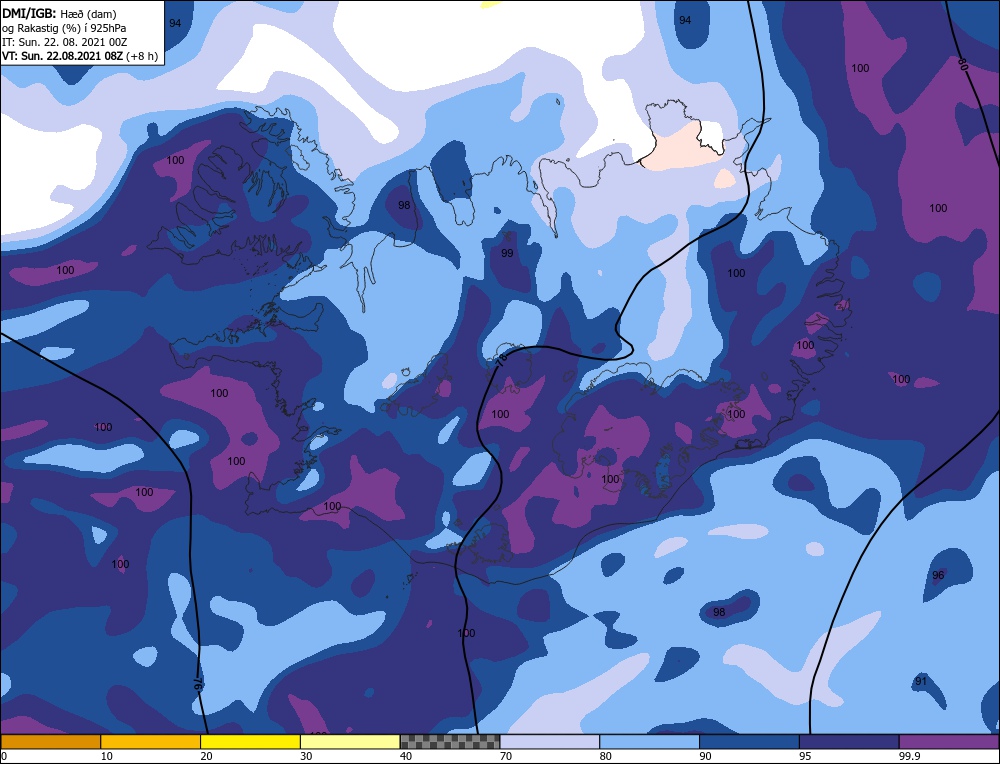Click the "95" legend tick label
Screen dimensions: 1000x764
click(x=805, y=756)
